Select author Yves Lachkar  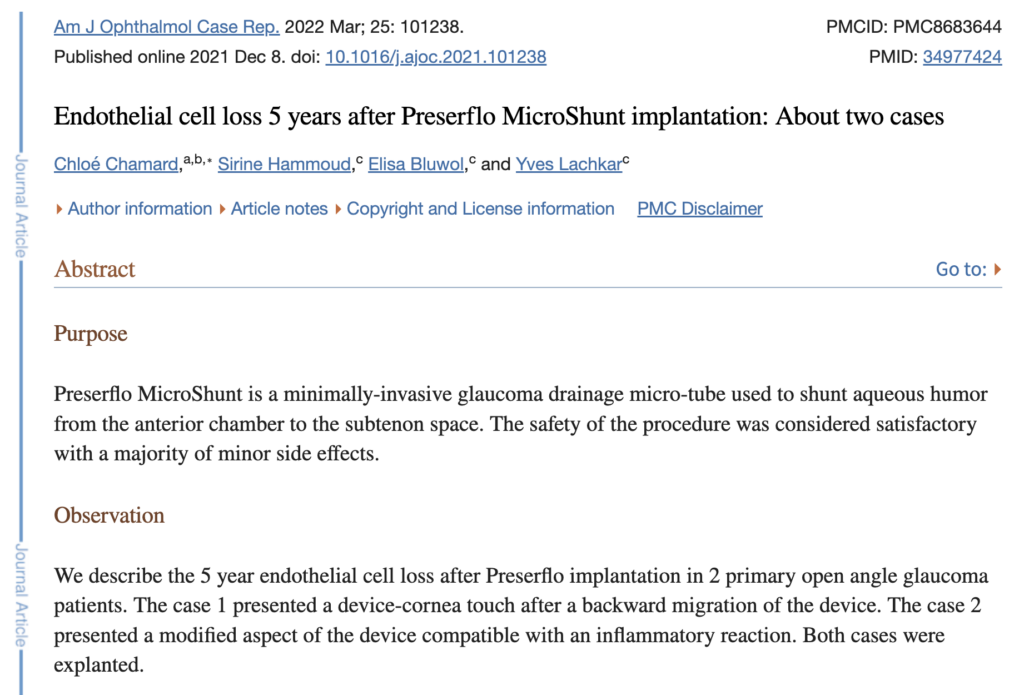pos(568,165)
